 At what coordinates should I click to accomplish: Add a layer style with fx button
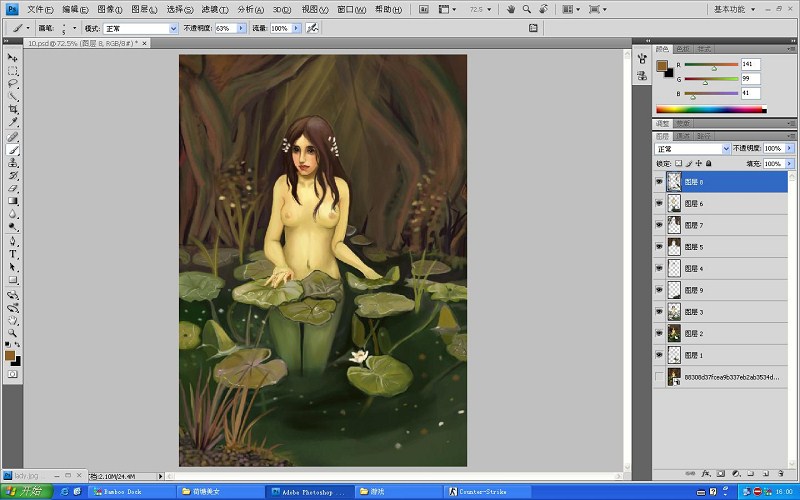point(705,472)
